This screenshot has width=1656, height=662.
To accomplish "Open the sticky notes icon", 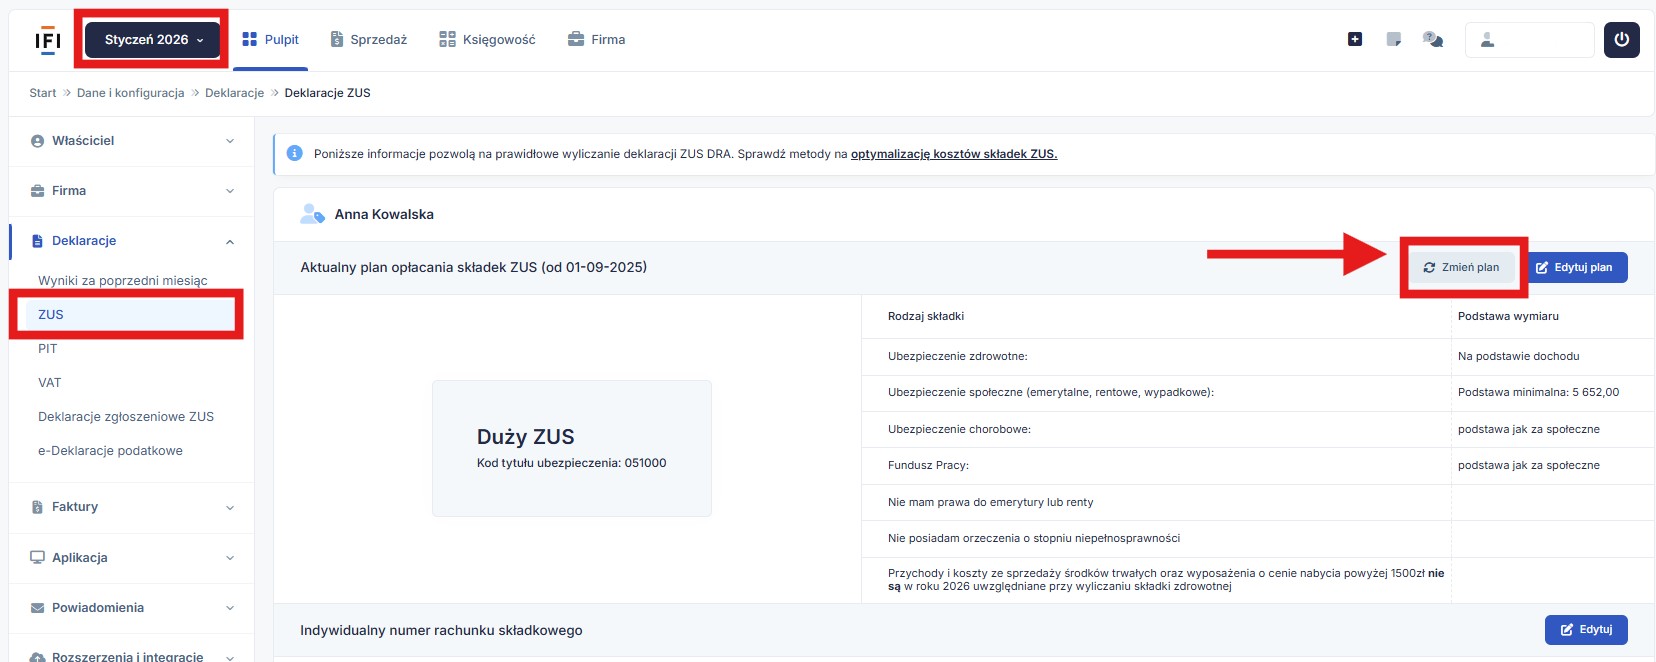I will tap(1394, 39).
